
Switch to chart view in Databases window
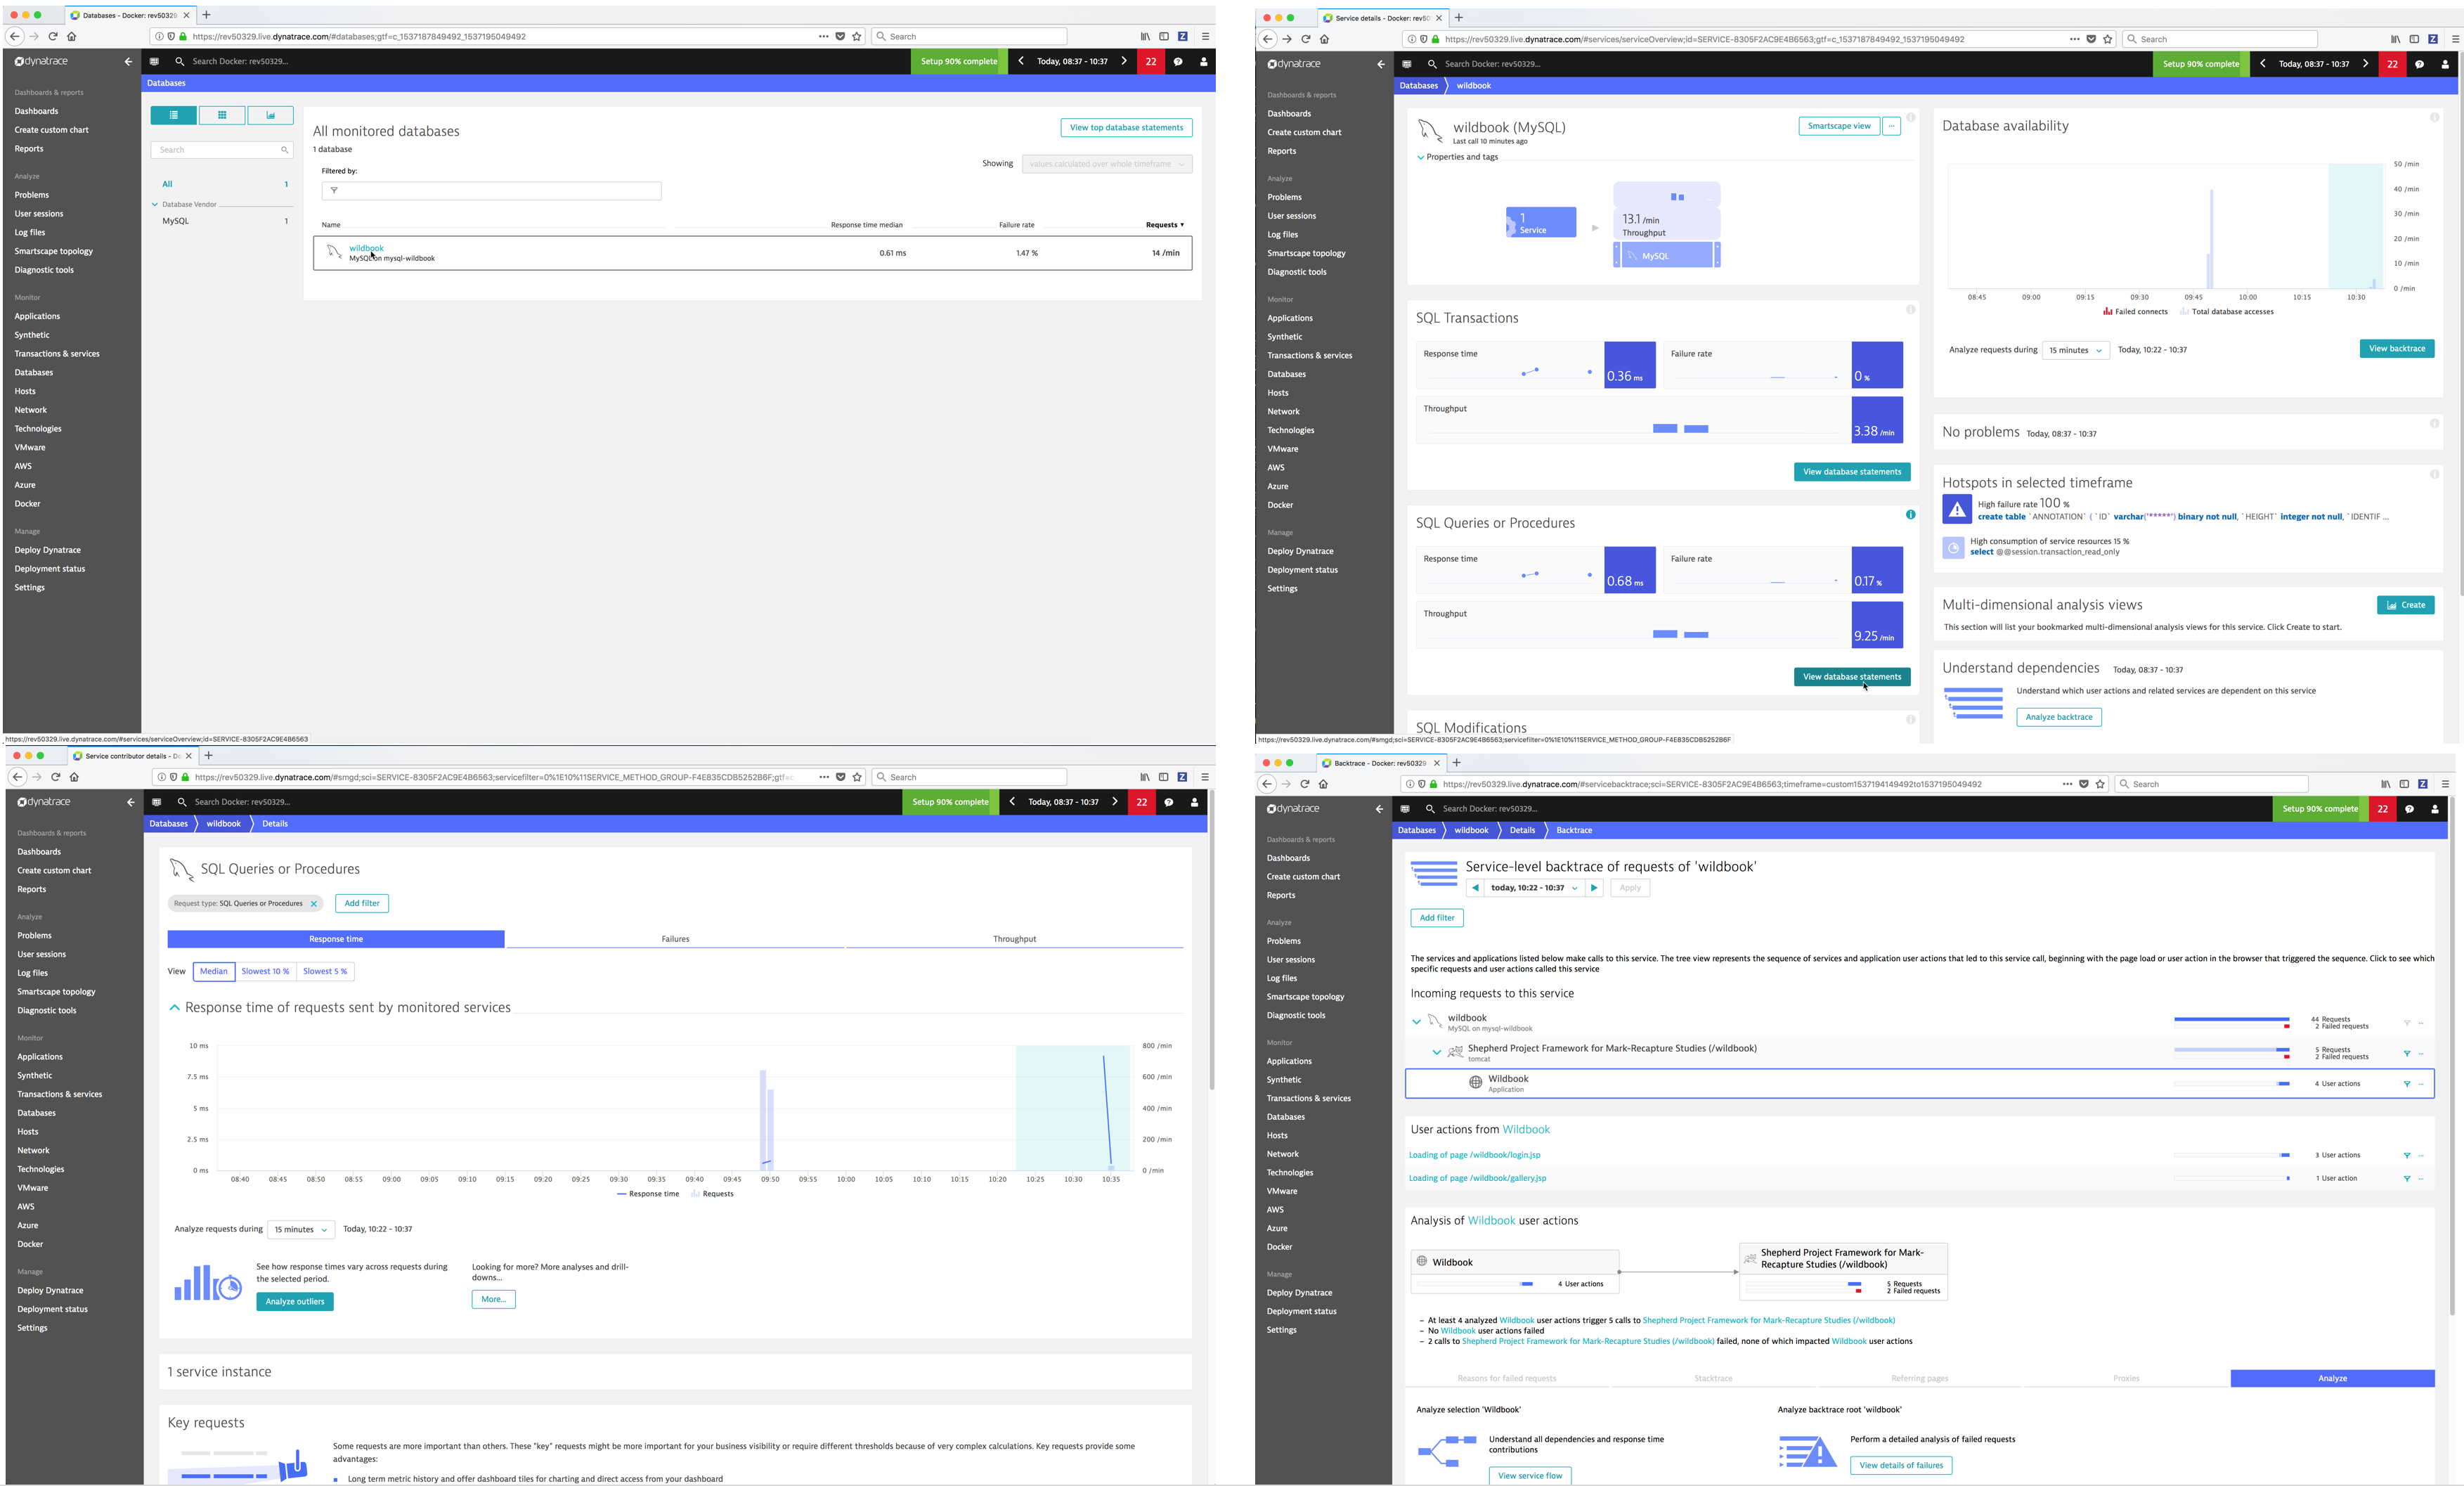tap(270, 115)
